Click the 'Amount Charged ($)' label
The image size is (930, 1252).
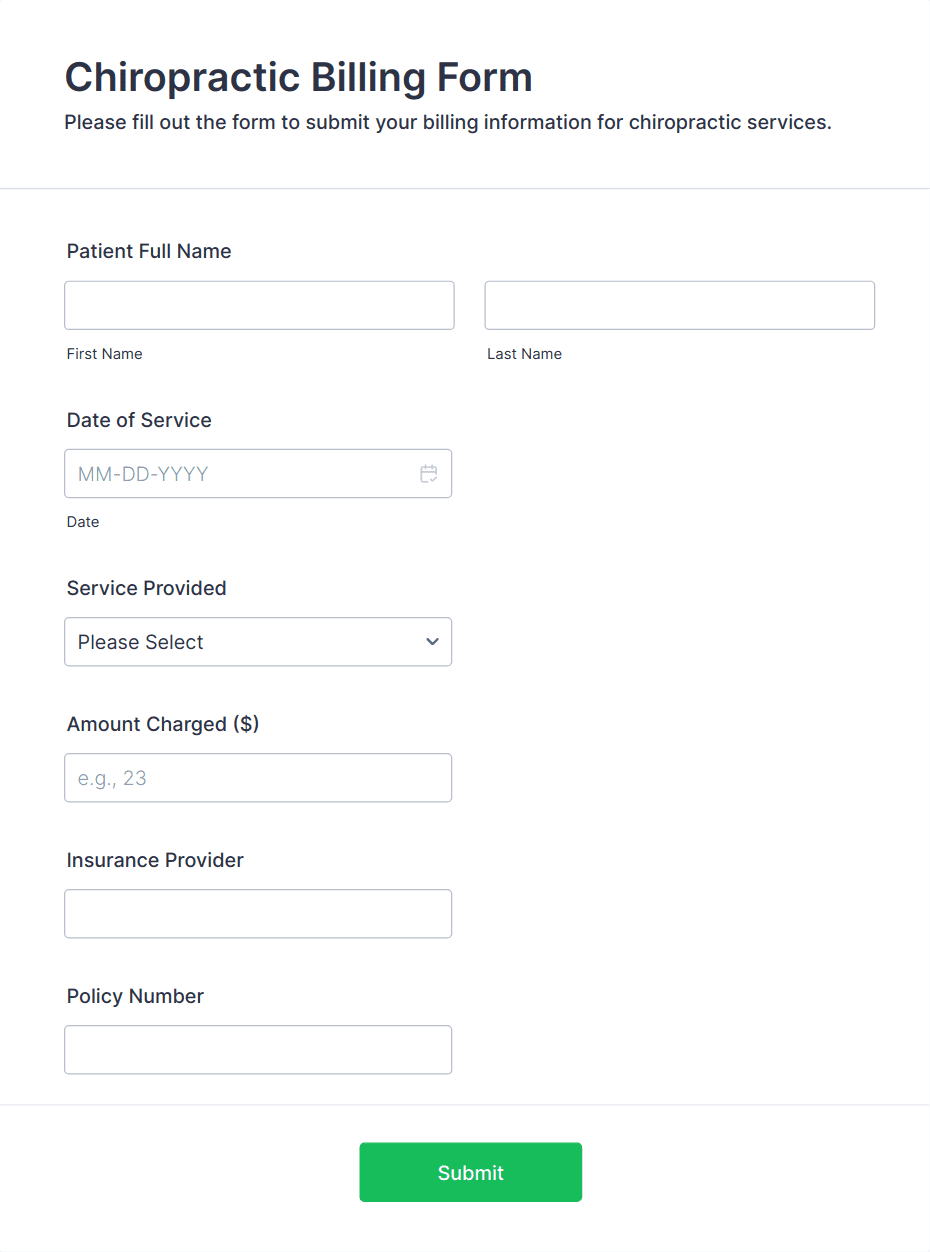point(163,724)
